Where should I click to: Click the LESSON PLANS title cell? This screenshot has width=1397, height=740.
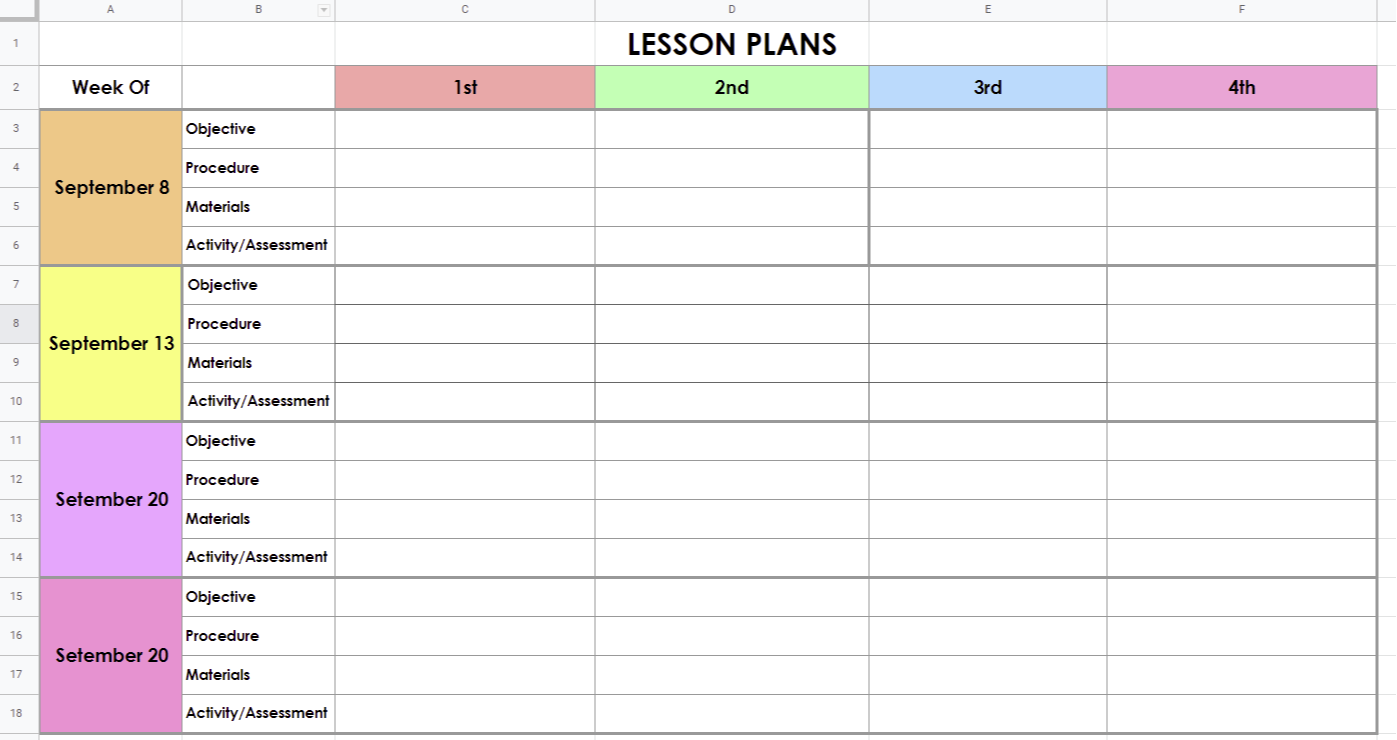click(732, 44)
